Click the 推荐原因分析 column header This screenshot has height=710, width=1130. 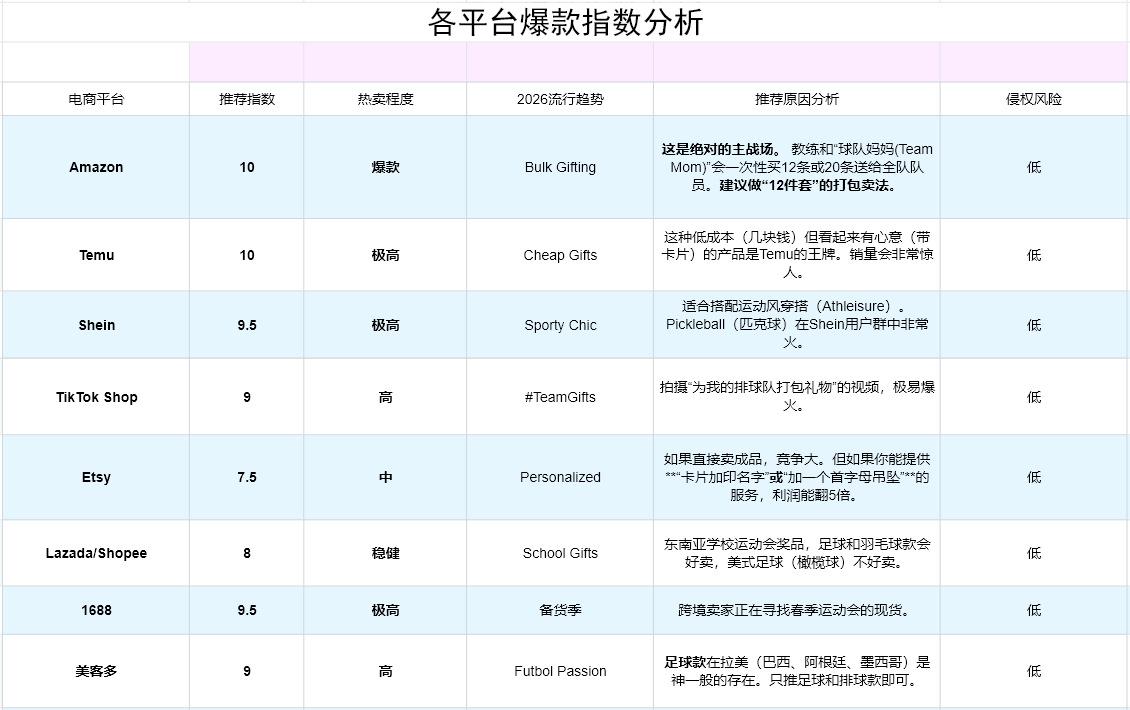[796, 99]
